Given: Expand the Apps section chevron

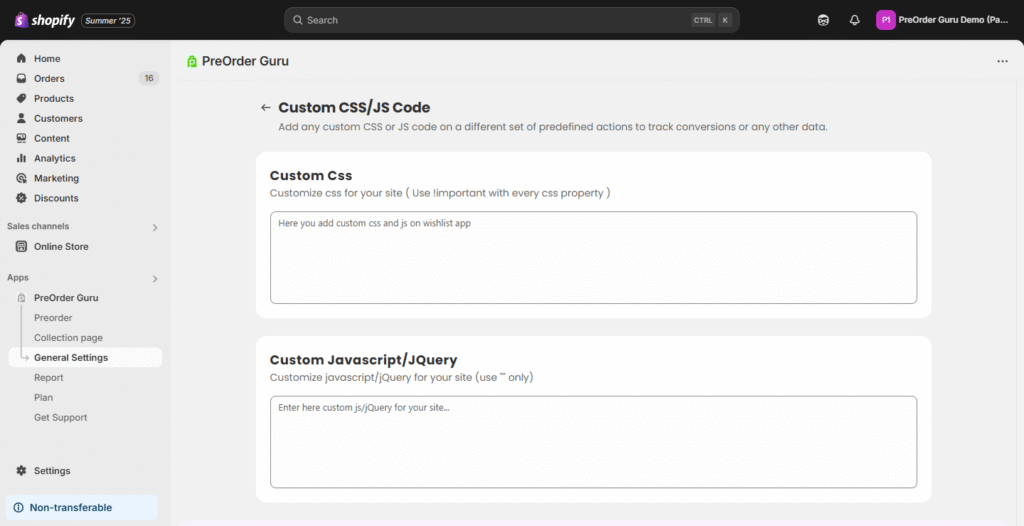Looking at the screenshot, I should click(155, 279).
